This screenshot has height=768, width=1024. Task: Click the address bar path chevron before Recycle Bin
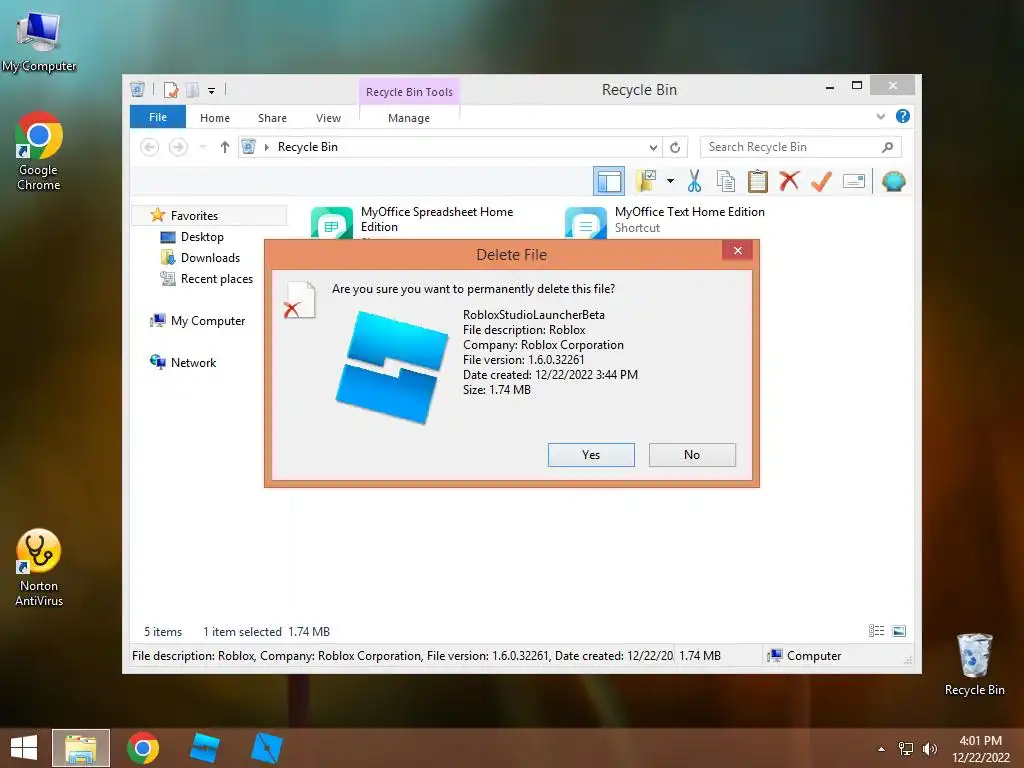pyautogui.click(x=266, y=148)
